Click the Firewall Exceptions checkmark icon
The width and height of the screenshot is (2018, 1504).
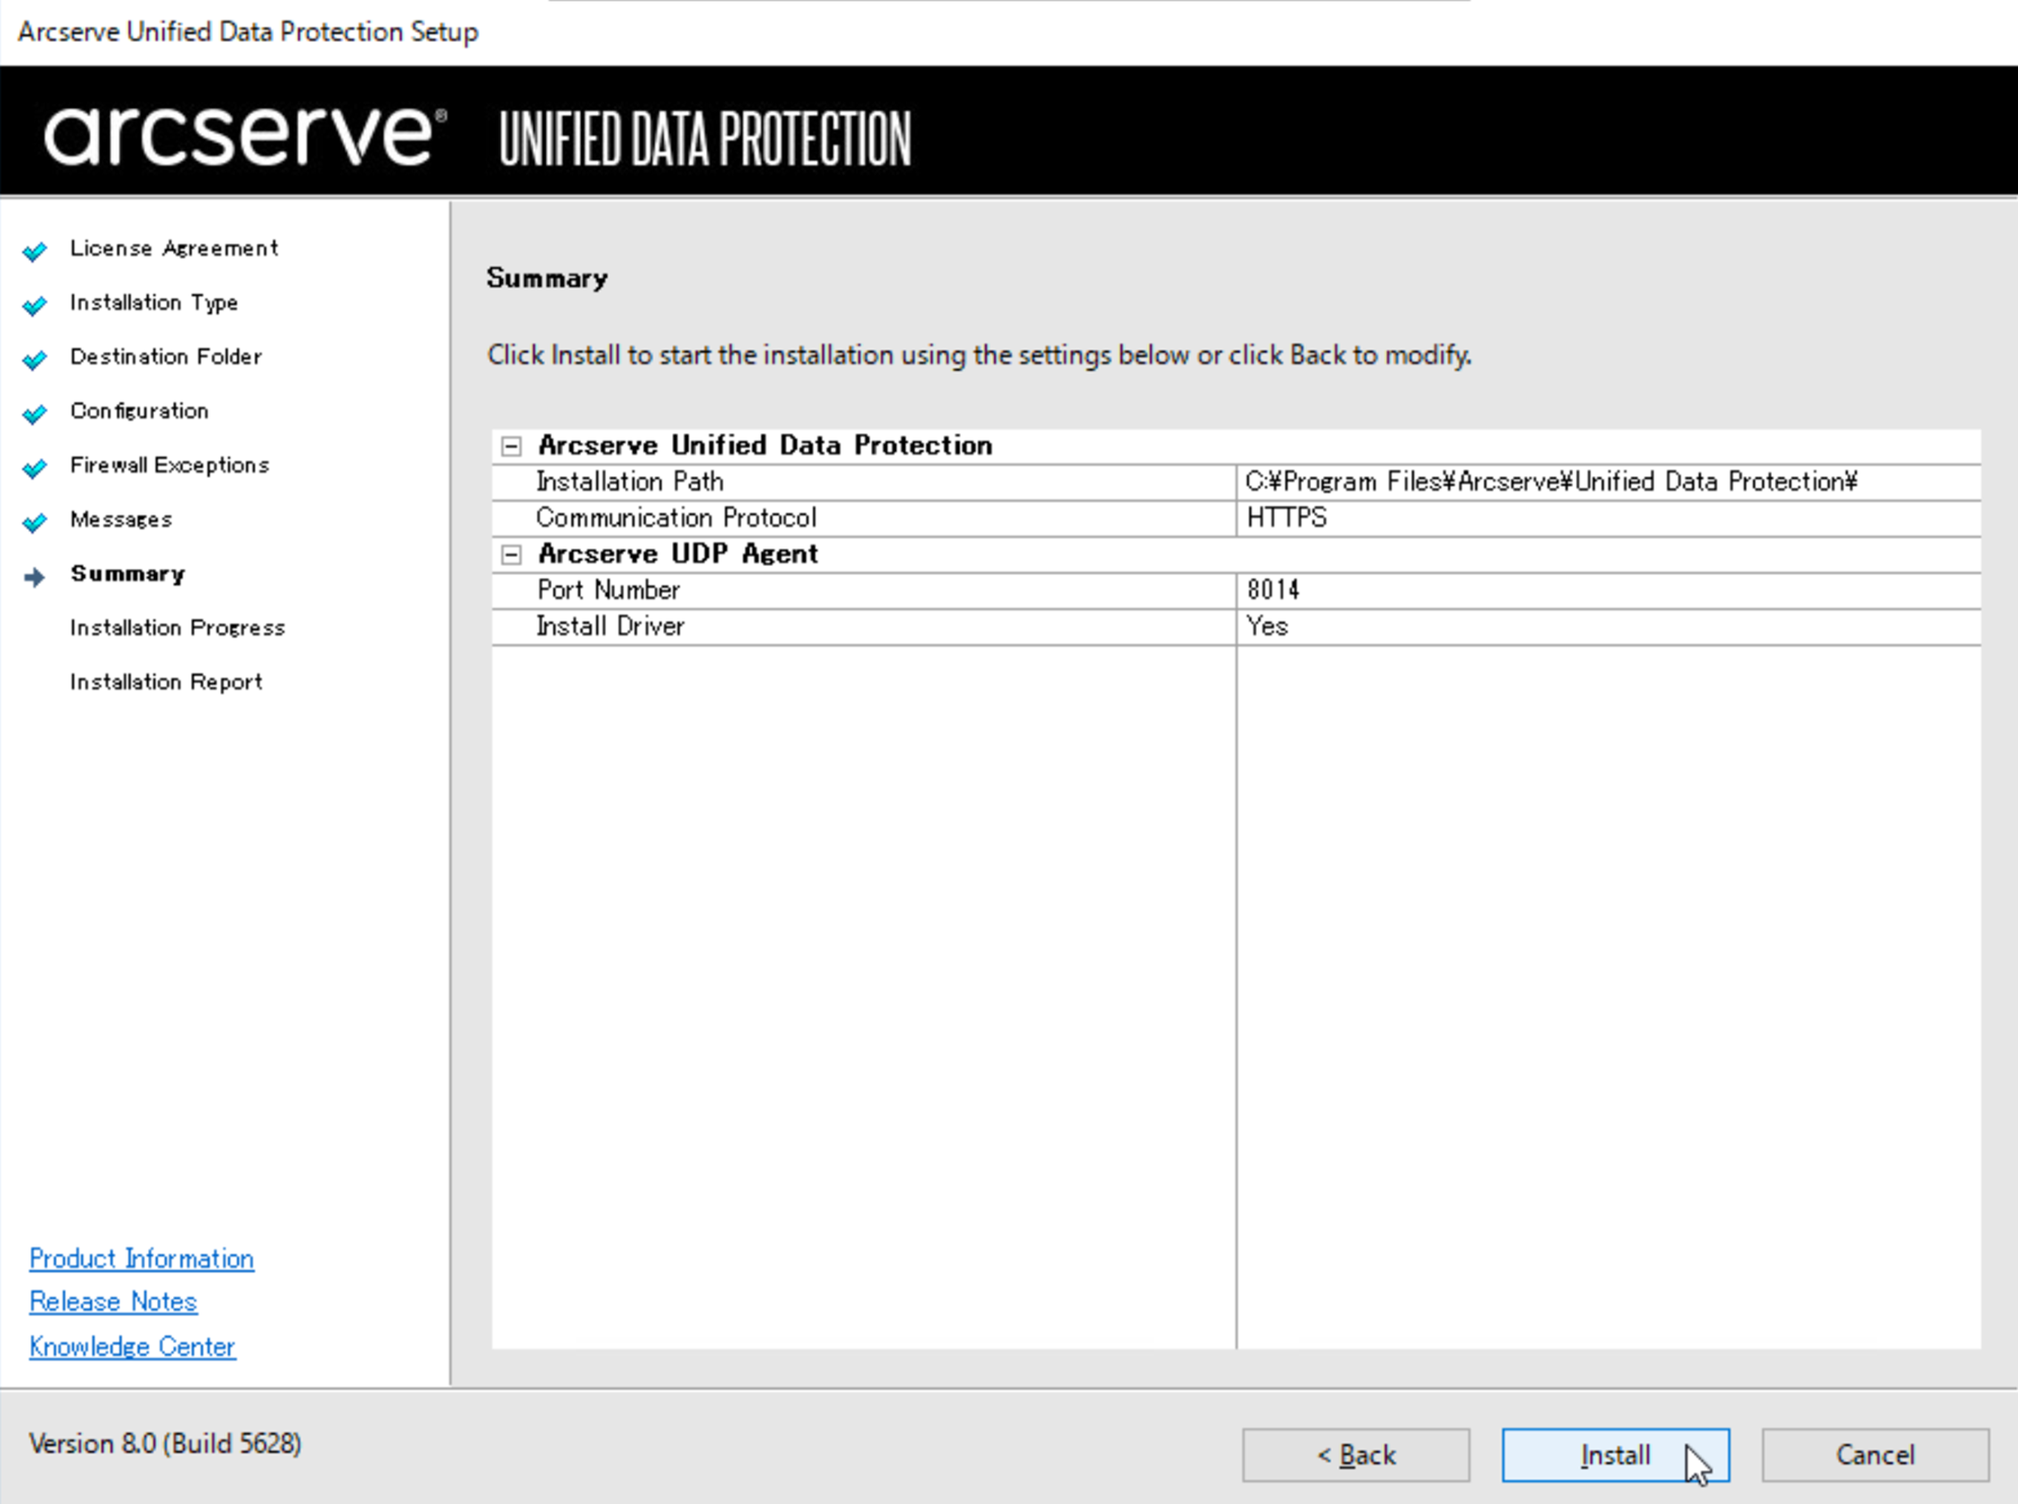point(35,467)
